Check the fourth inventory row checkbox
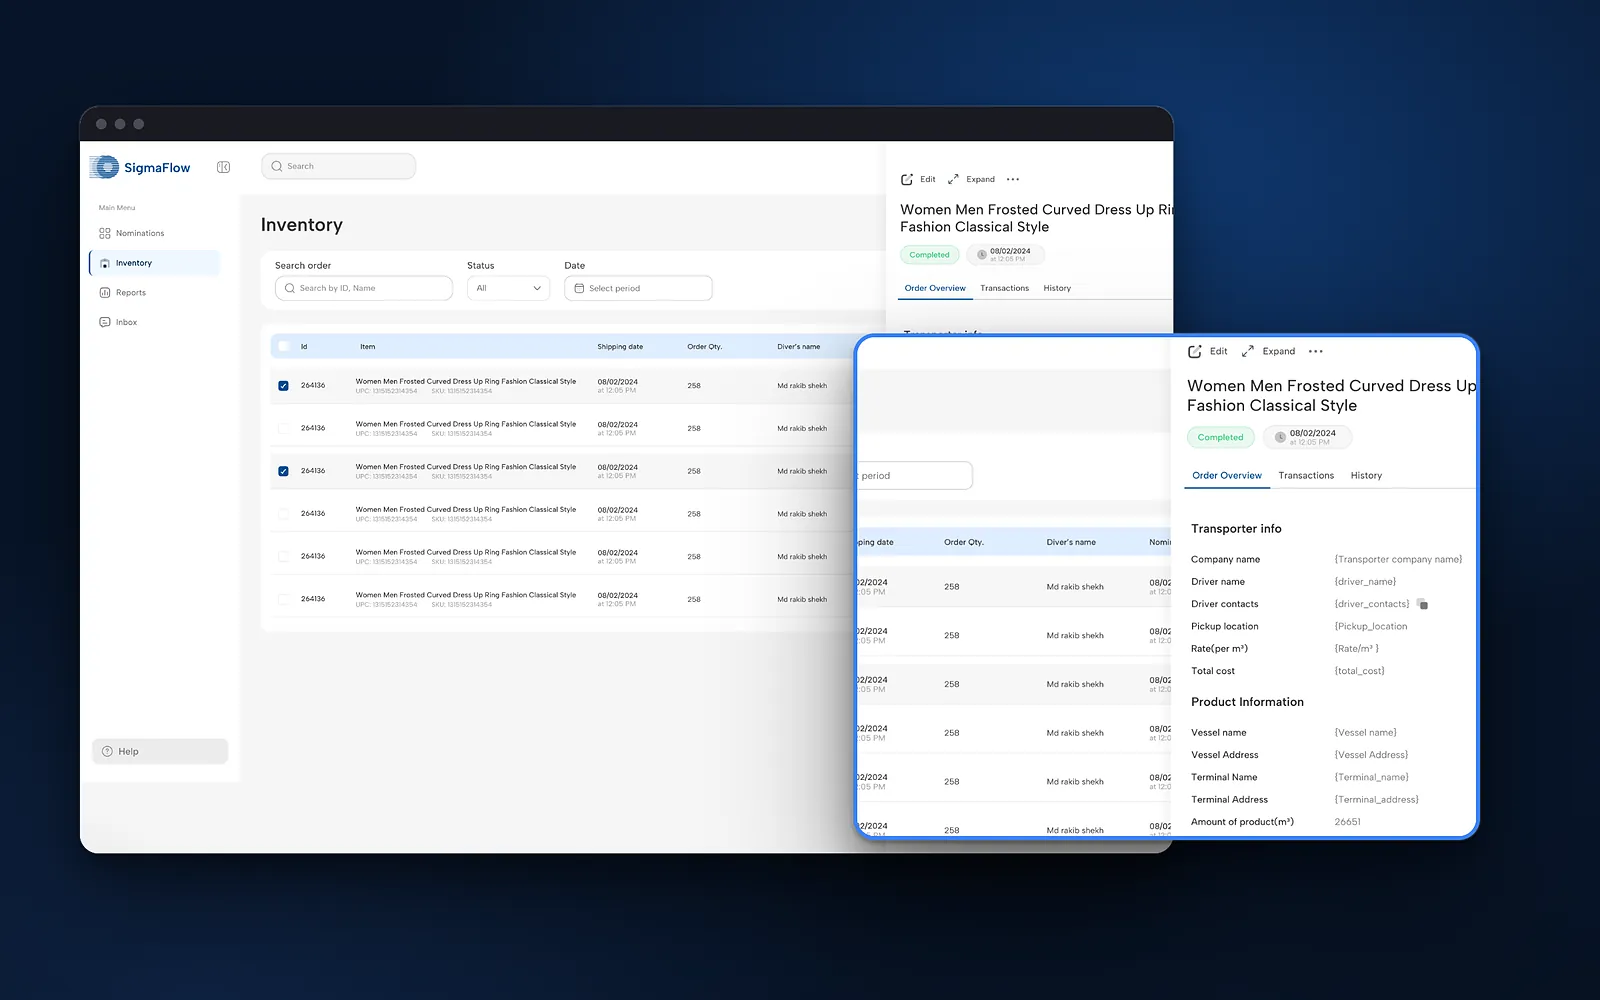 coord(283,514)
